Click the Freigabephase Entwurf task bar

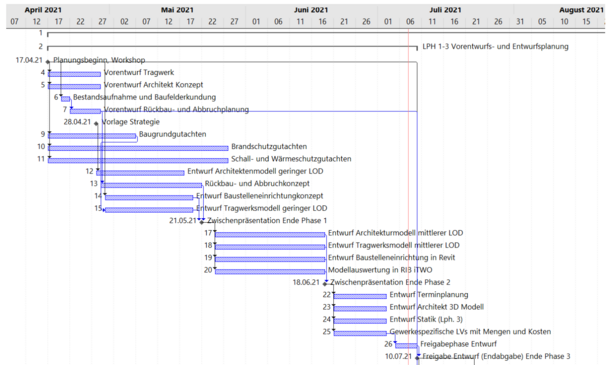[407, 346]
